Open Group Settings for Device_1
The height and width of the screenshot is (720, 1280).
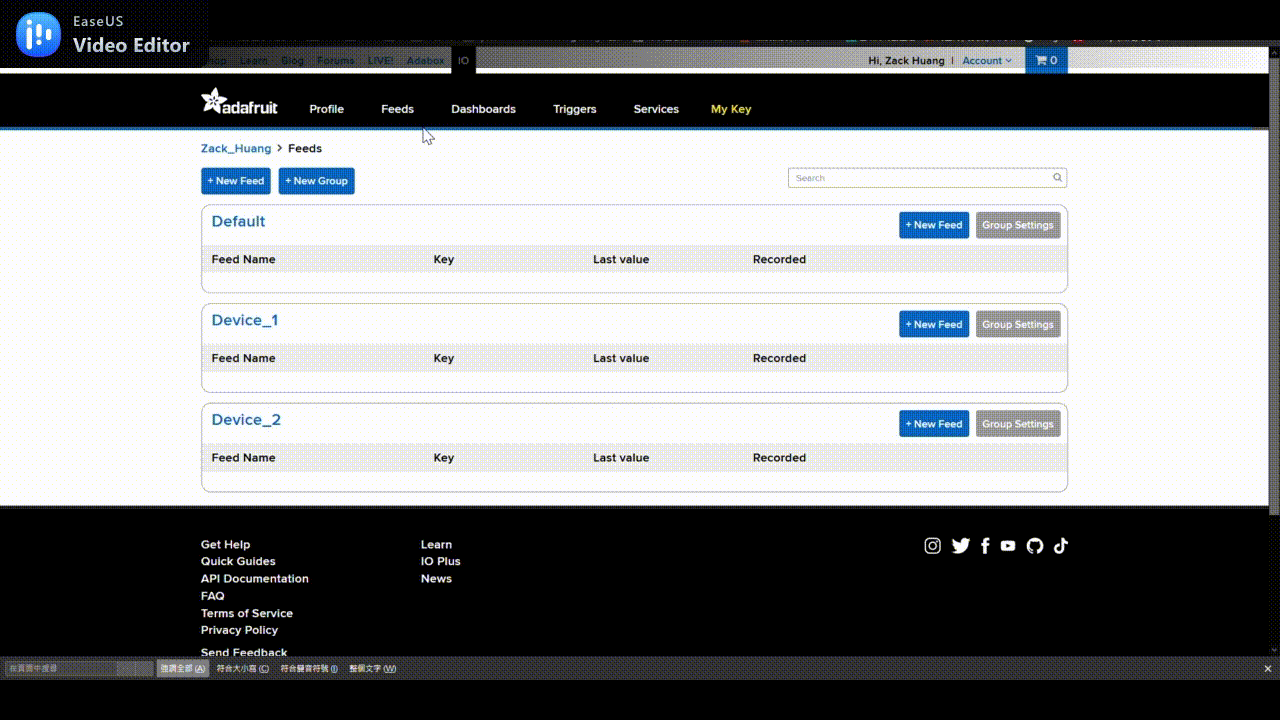coord(1018,324)
